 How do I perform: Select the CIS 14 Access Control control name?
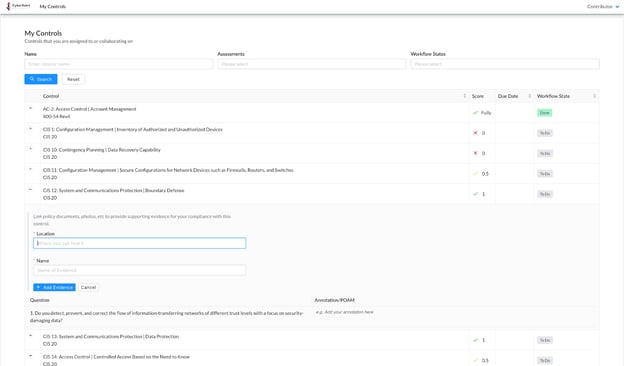tap(116, 356)
